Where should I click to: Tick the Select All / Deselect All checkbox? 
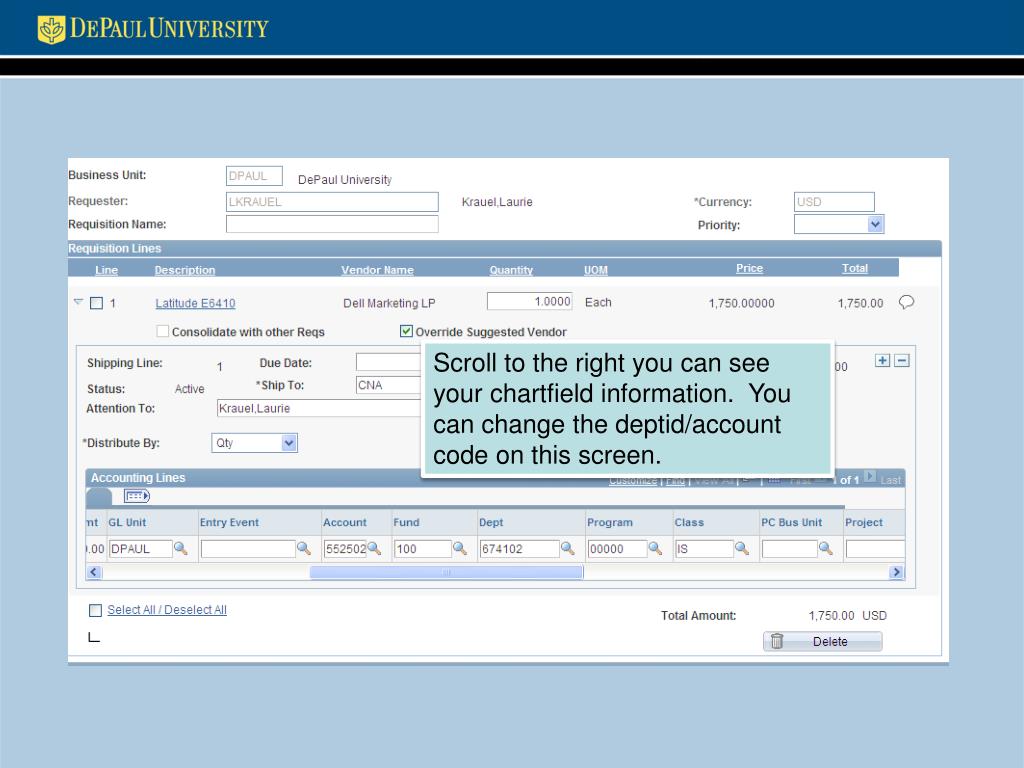click(x=95, y=610)
